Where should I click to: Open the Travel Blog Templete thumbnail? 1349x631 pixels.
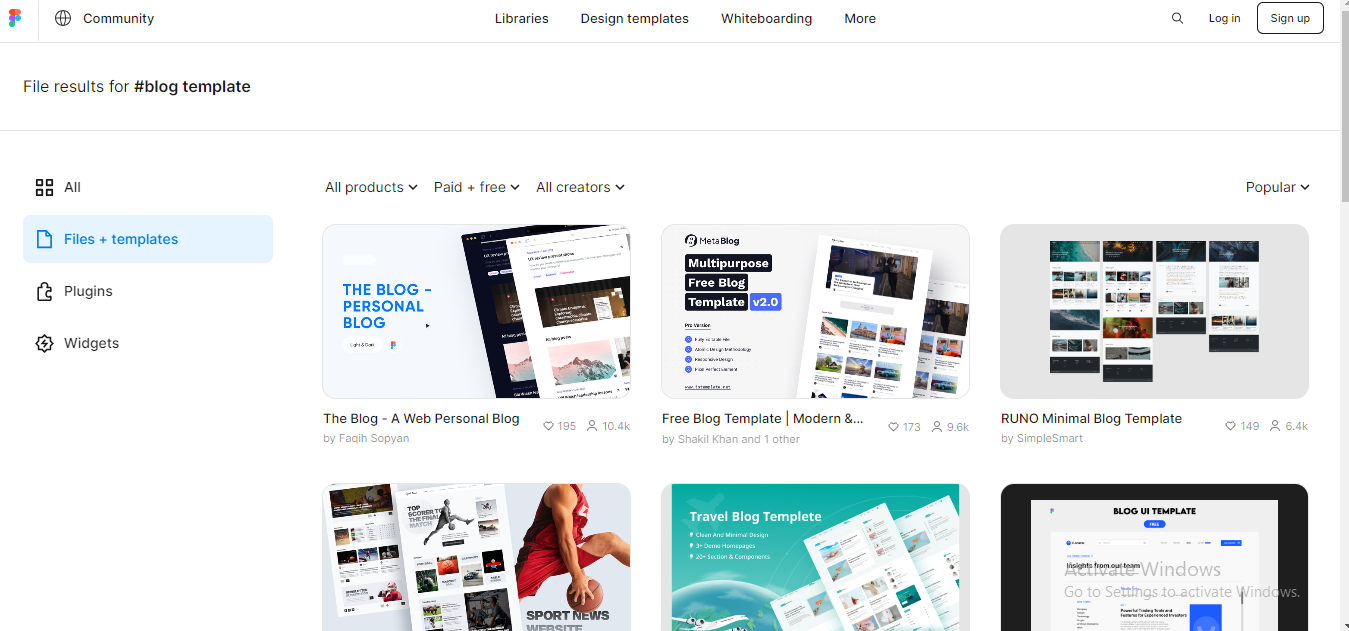(x=815, y=557)
